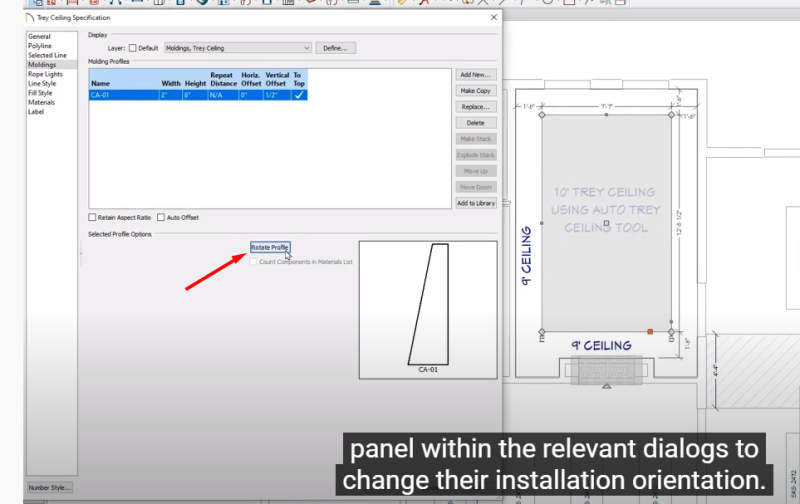Enable the Default layer checkbox
The height and width of the screenshot is (504, 800).
[x=132, y=48]
